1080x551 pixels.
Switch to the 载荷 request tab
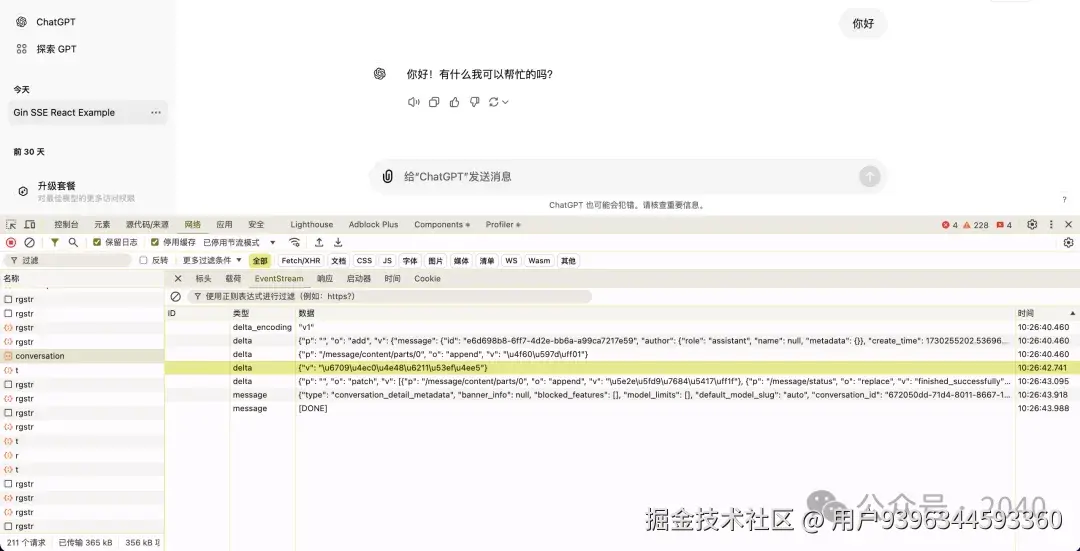coord(233,278)
